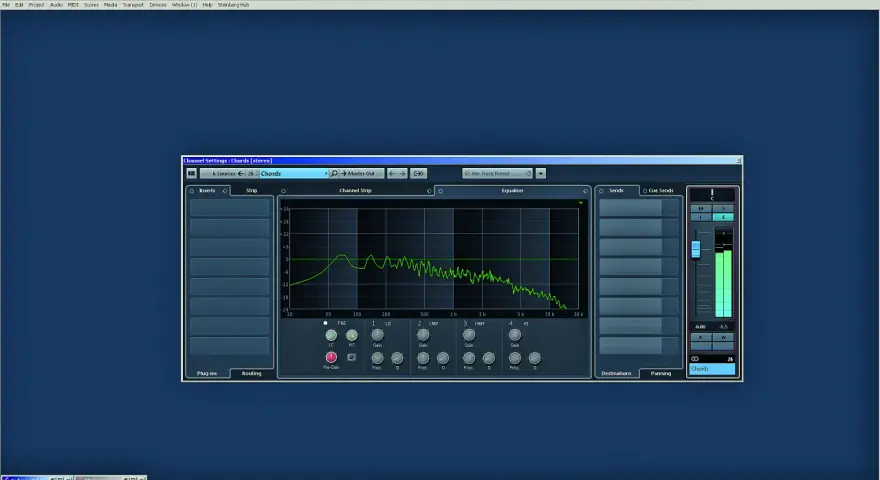
Task: Toggle Inserts bypass circle left of label
Action: point(192,191)
